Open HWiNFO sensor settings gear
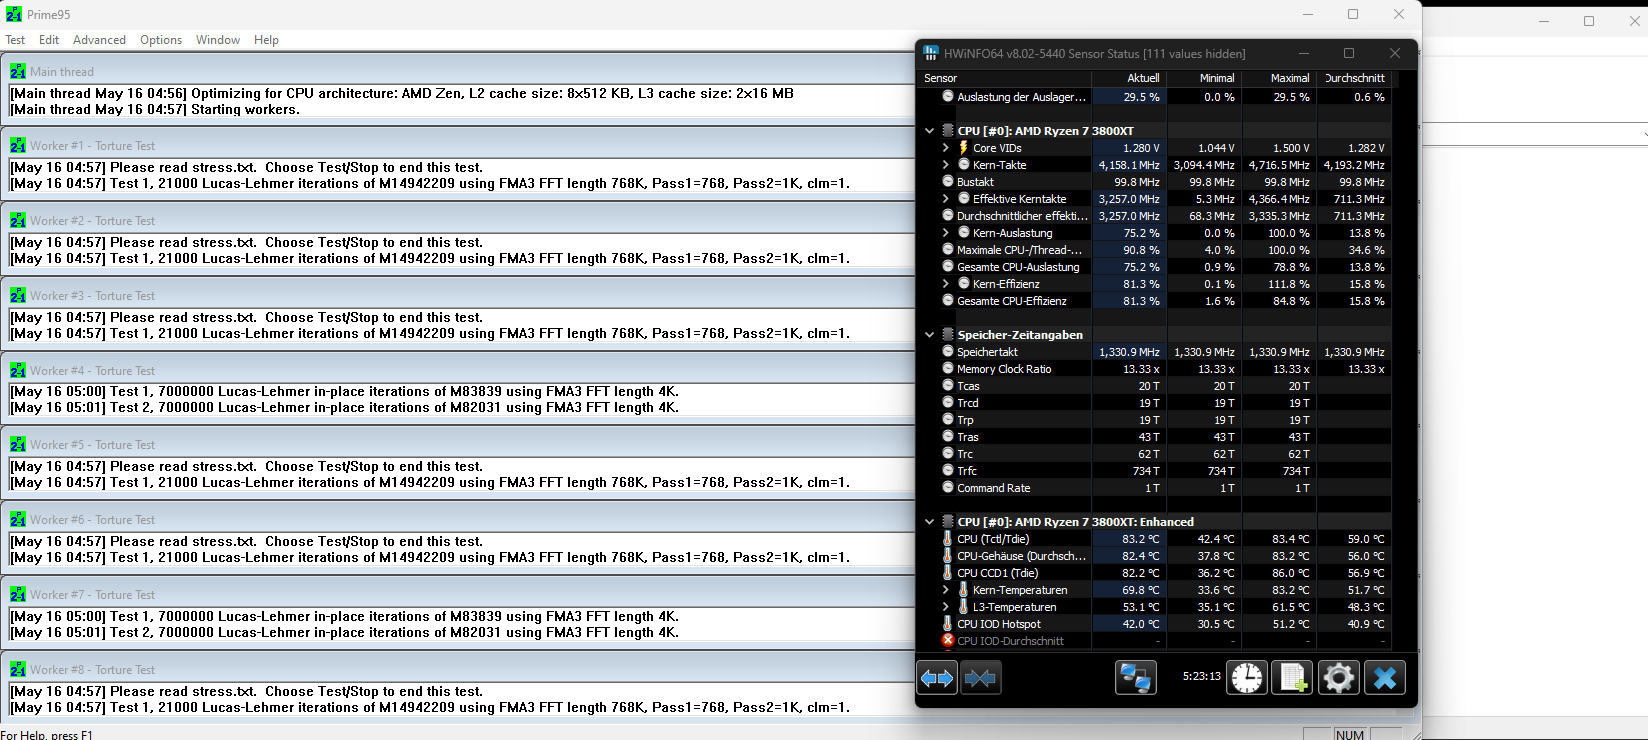This screenshot has width=1648, height=740. [1338, 678]
